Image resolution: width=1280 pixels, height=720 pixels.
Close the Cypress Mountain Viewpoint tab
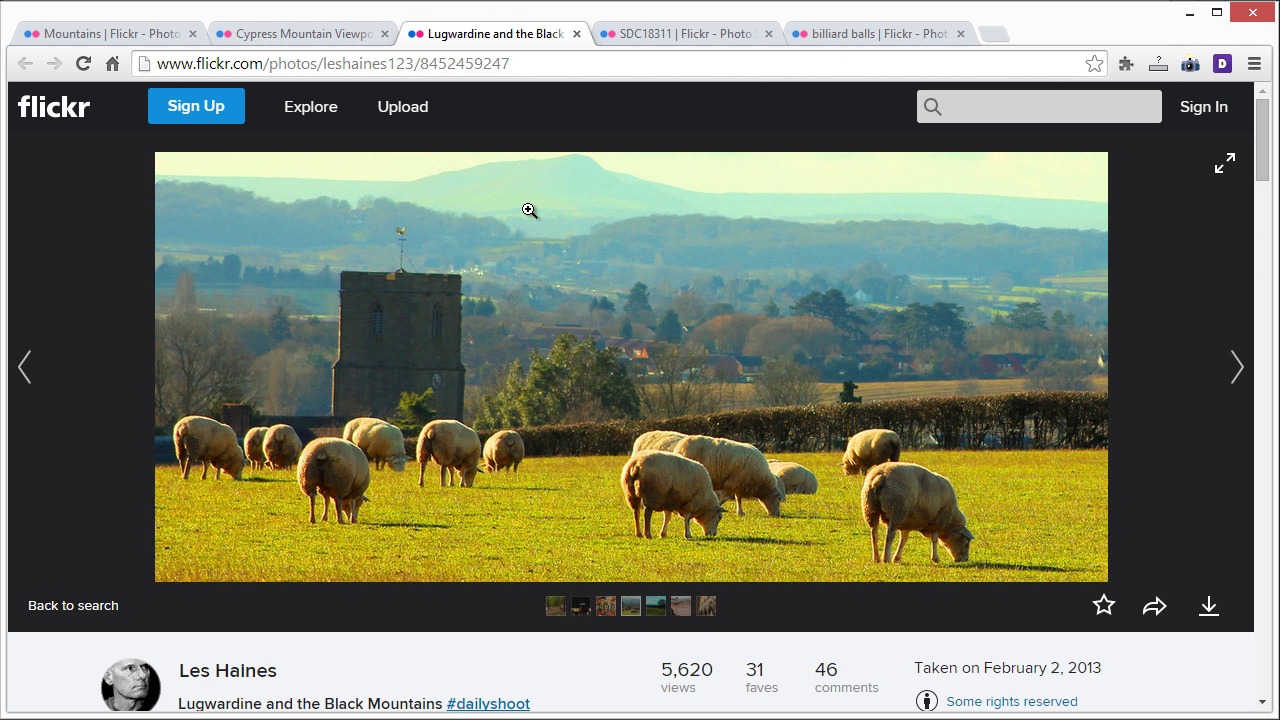coord(385,34)
